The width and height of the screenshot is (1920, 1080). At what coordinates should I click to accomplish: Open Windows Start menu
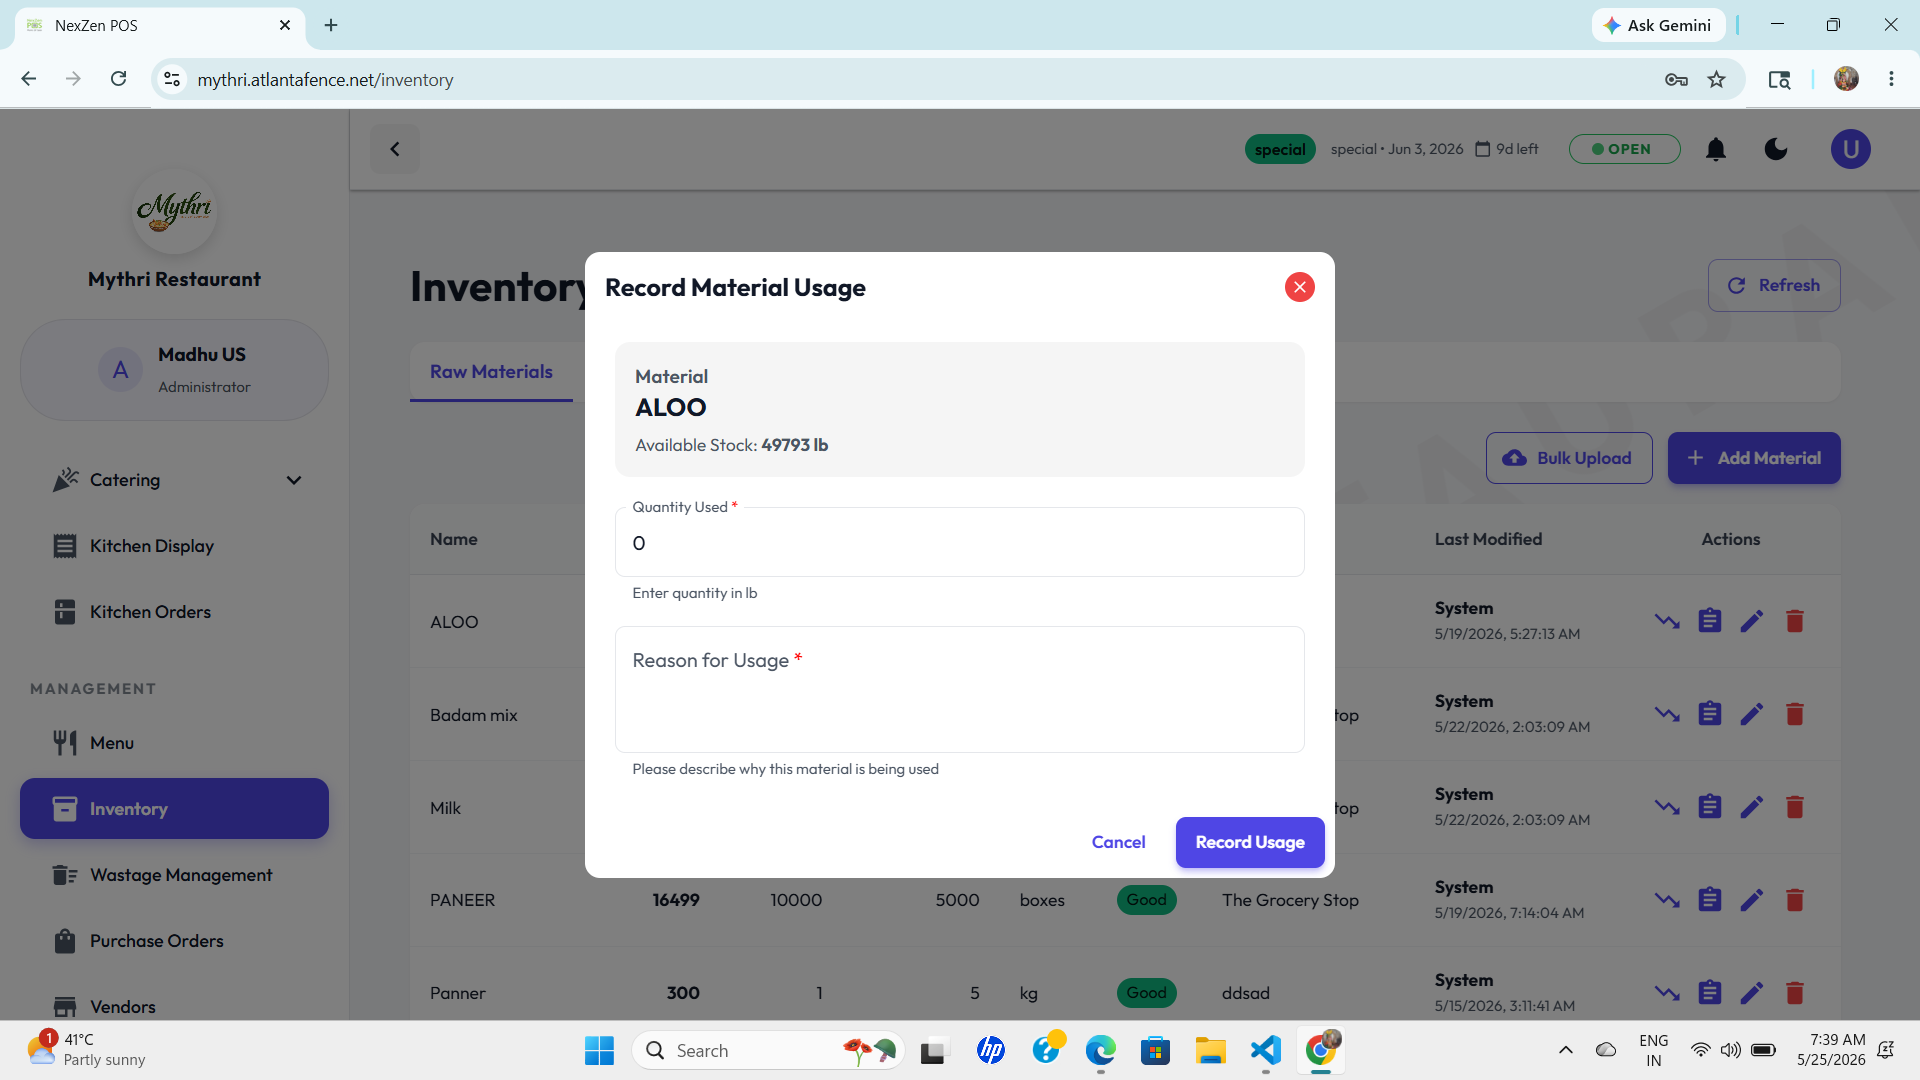point(599,1050)
